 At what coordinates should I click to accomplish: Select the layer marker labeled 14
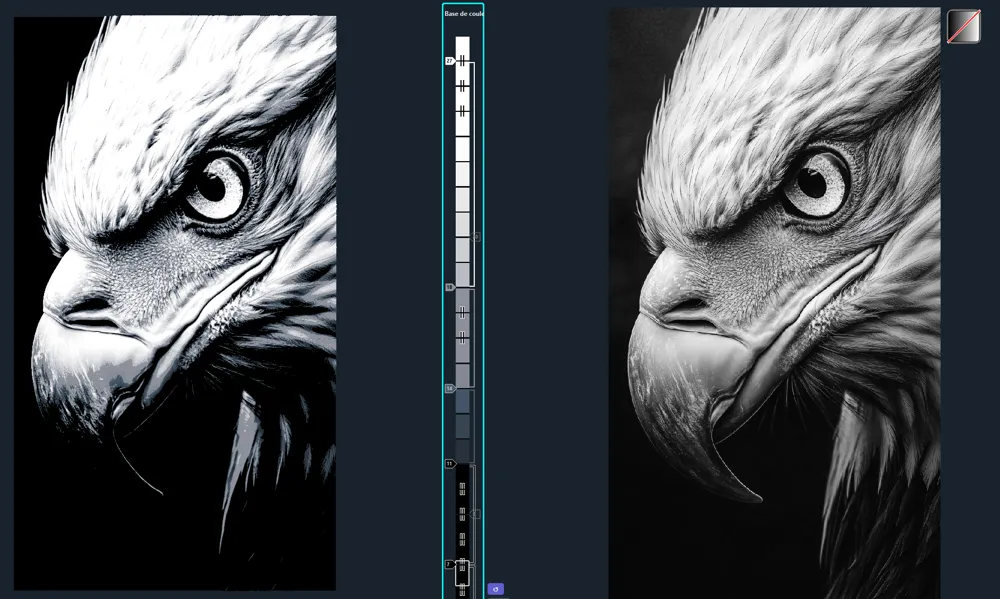pyautogui.click(x=450, y=388)
